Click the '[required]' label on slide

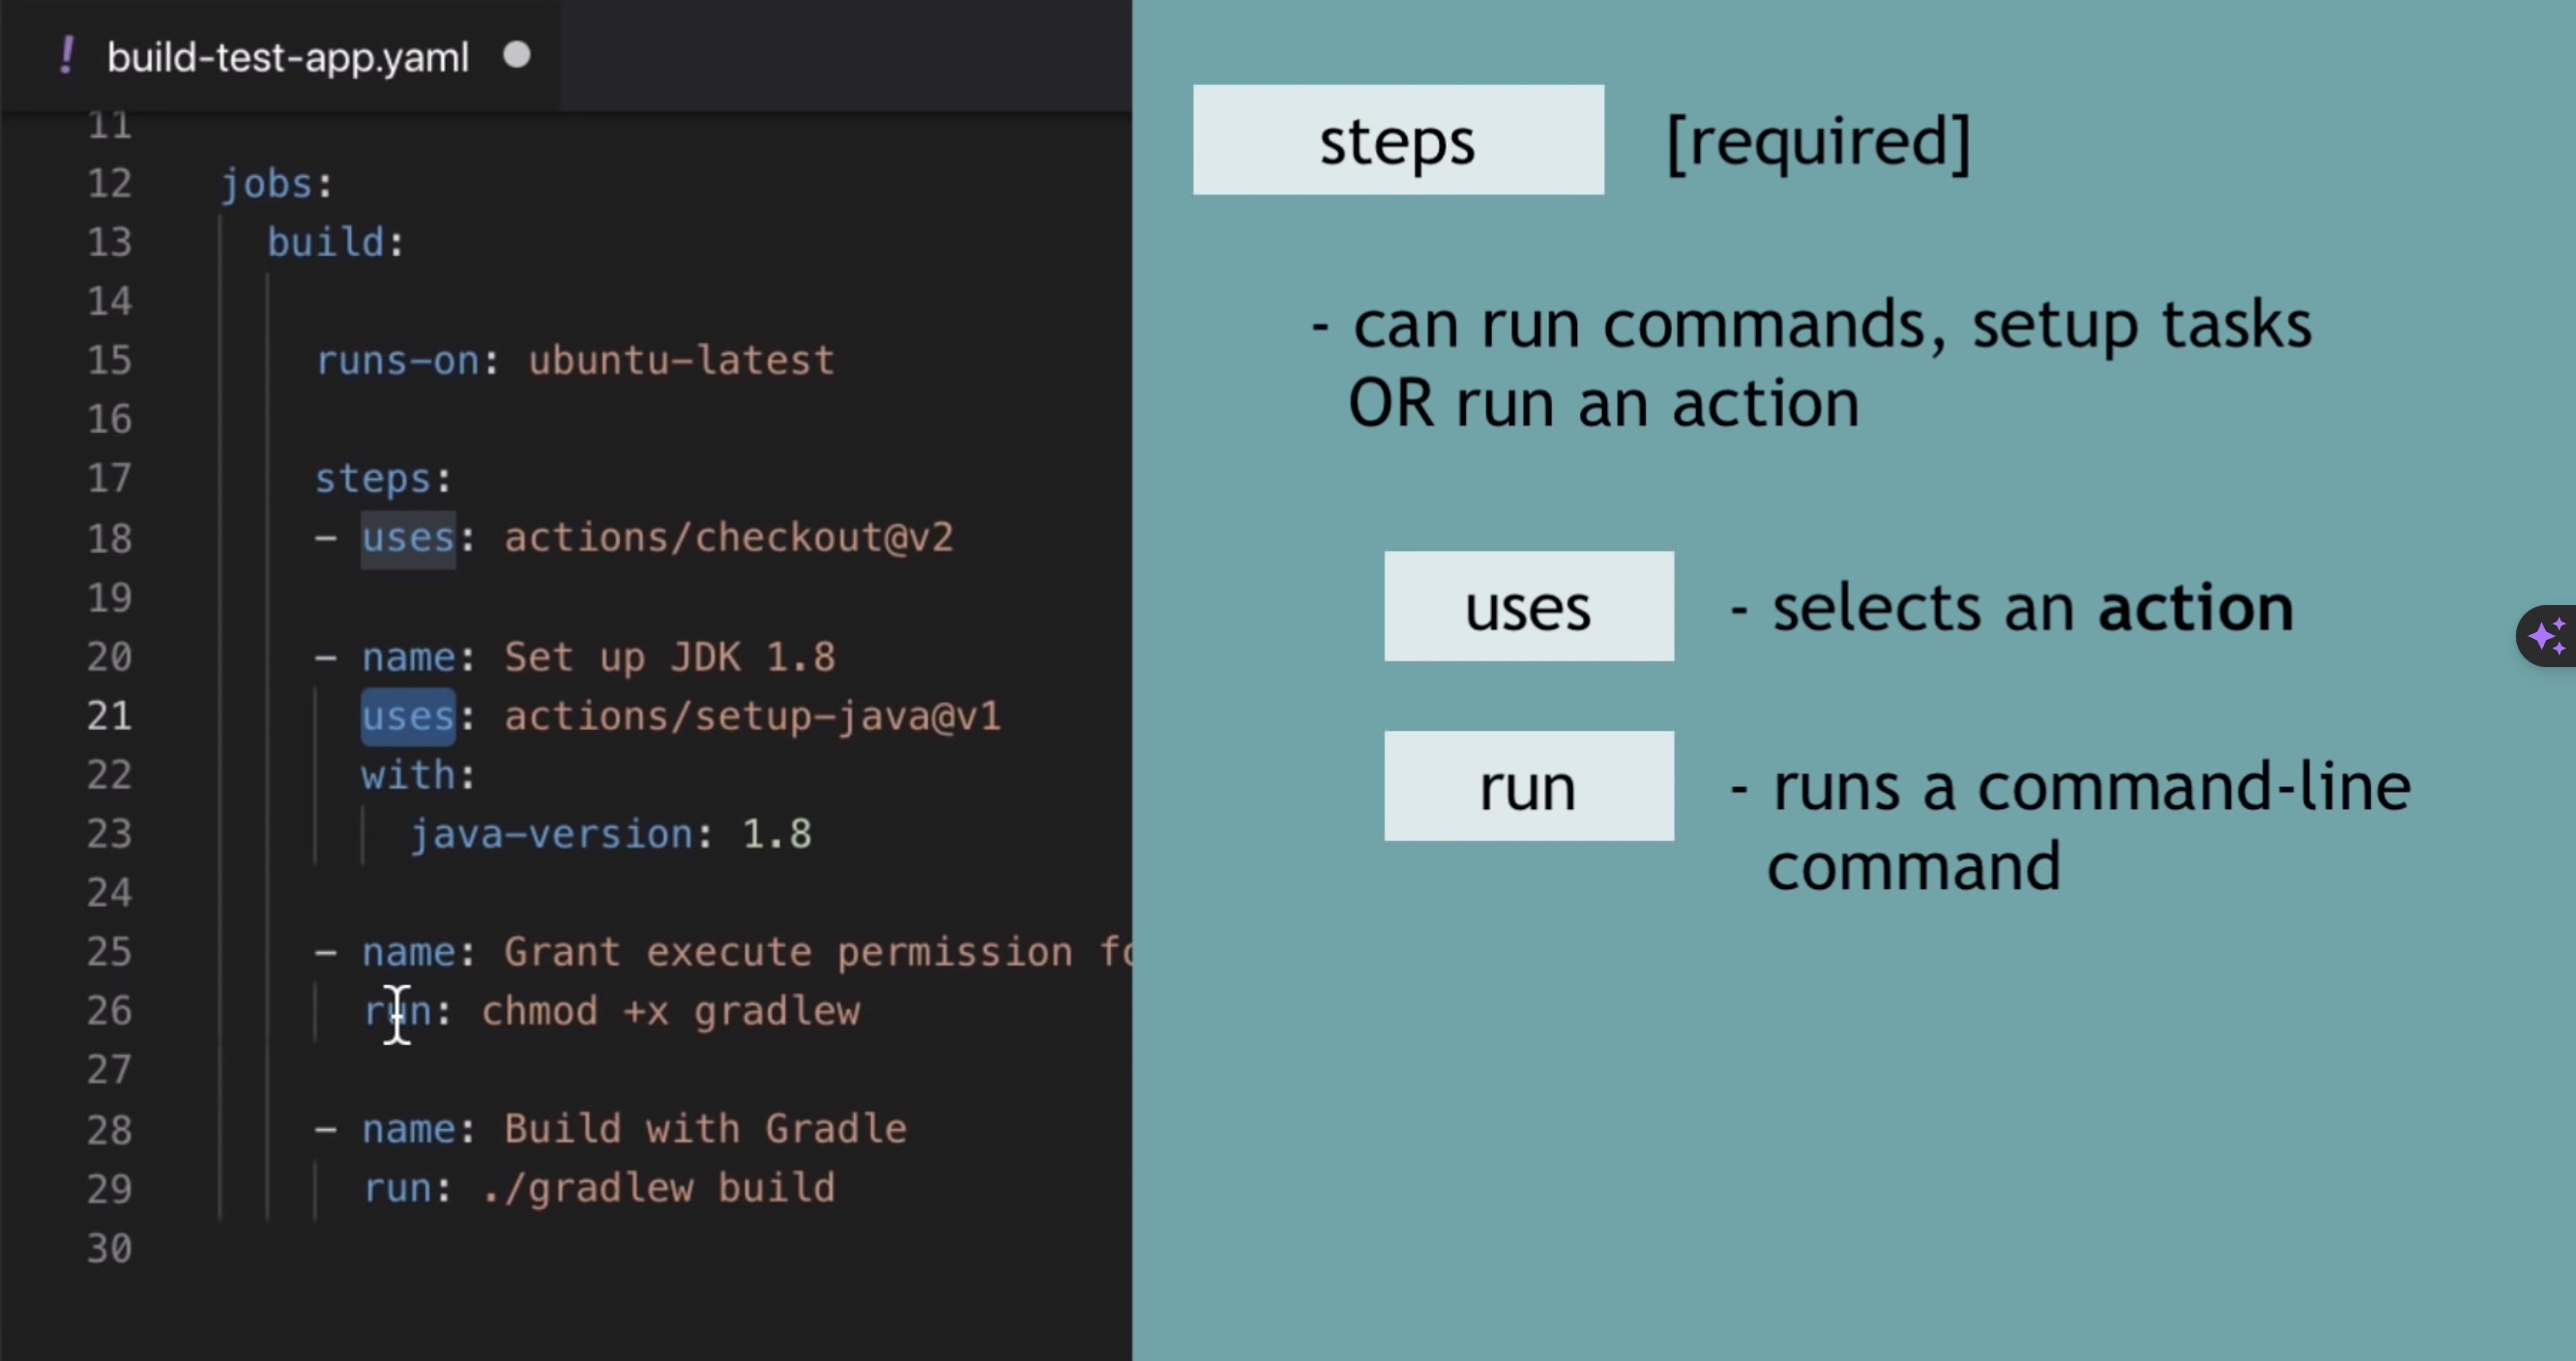click(x=1818, y=142)
